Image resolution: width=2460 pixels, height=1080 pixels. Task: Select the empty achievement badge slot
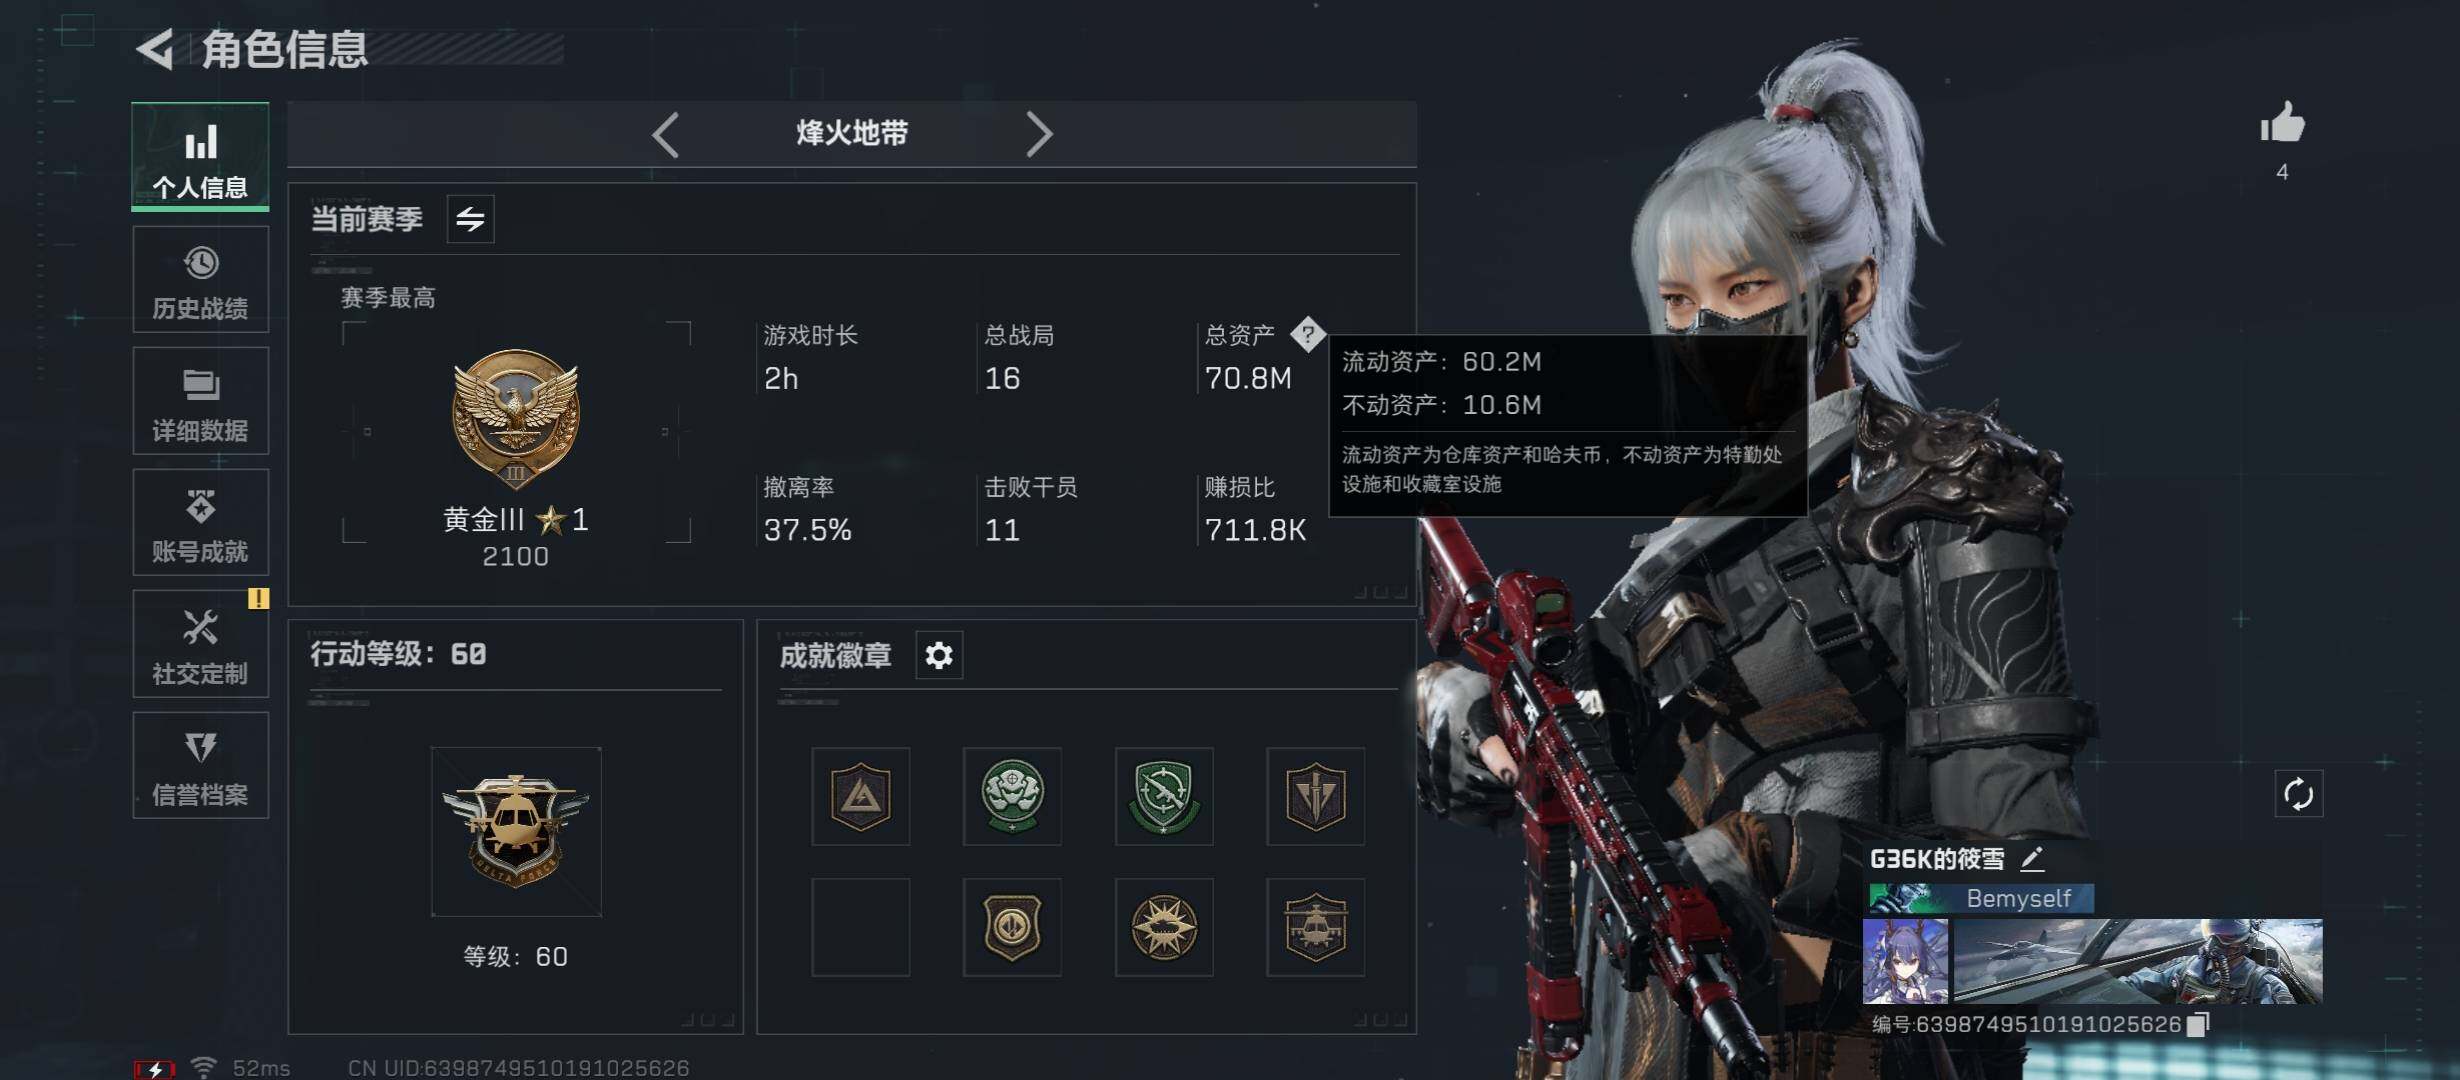click(x=861, y=927)
